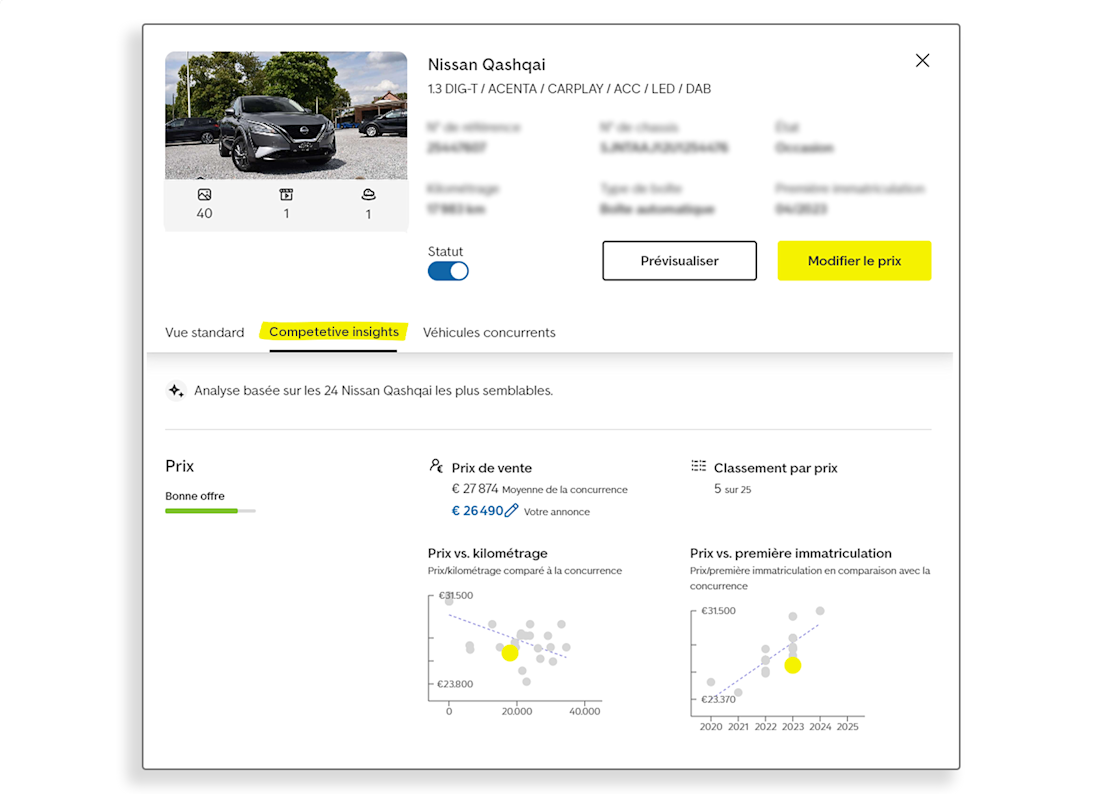Click the Bonne offre label
The width and height of the screenshot is (1100, 794).
195,496
